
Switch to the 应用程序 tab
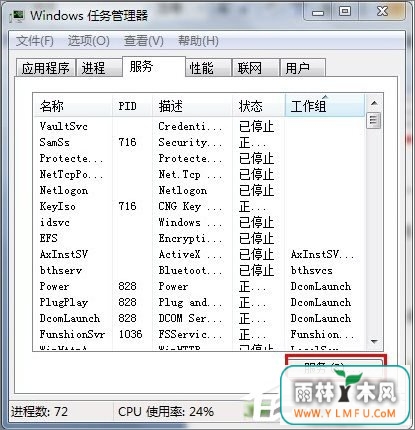click(x=46, y=68)
